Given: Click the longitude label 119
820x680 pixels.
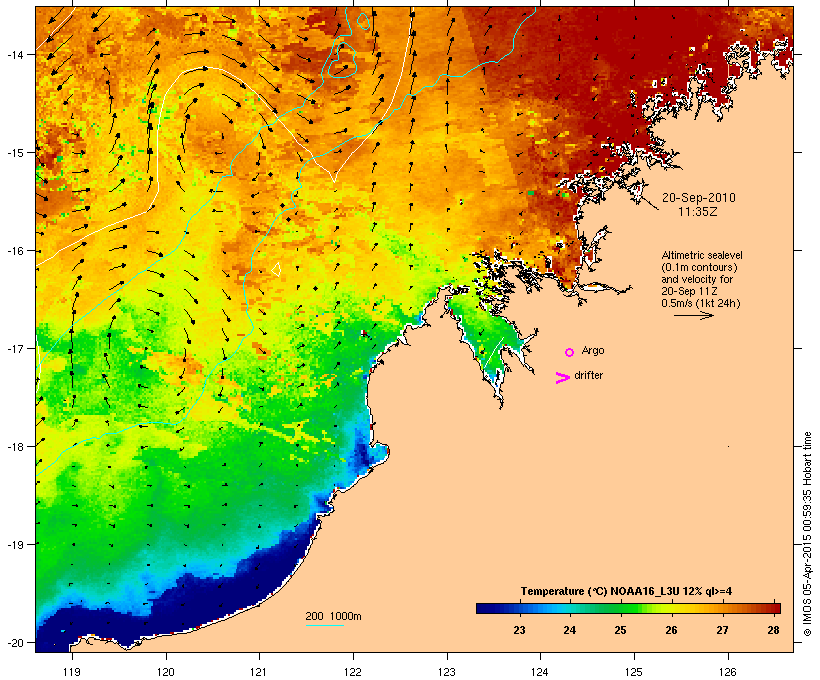Looking at the screenshot, I should pos(72,672).
